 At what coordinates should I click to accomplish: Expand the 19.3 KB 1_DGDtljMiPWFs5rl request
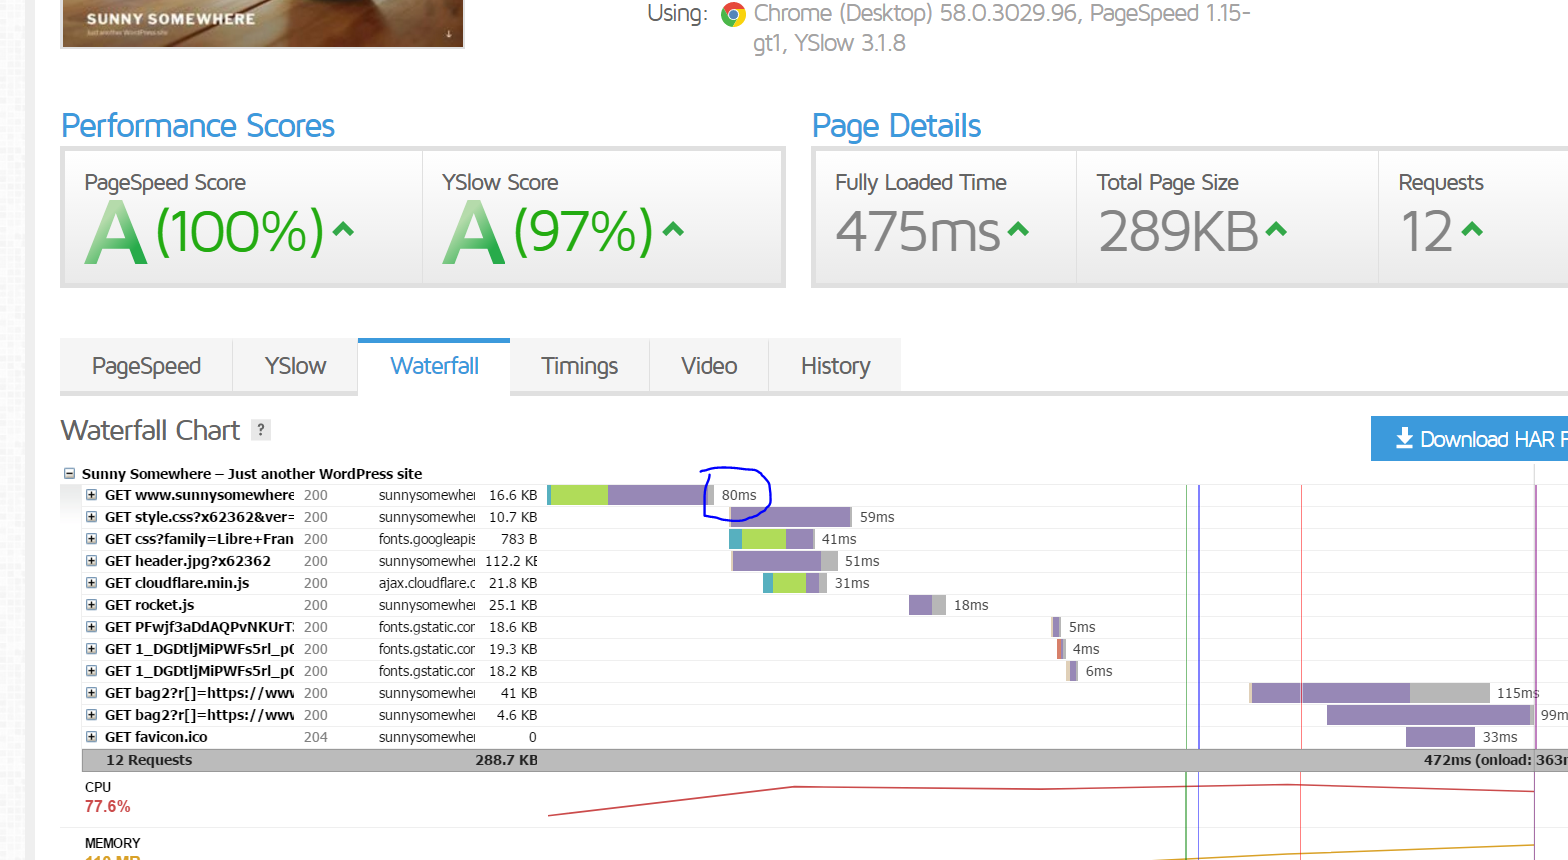coord(91,649)
